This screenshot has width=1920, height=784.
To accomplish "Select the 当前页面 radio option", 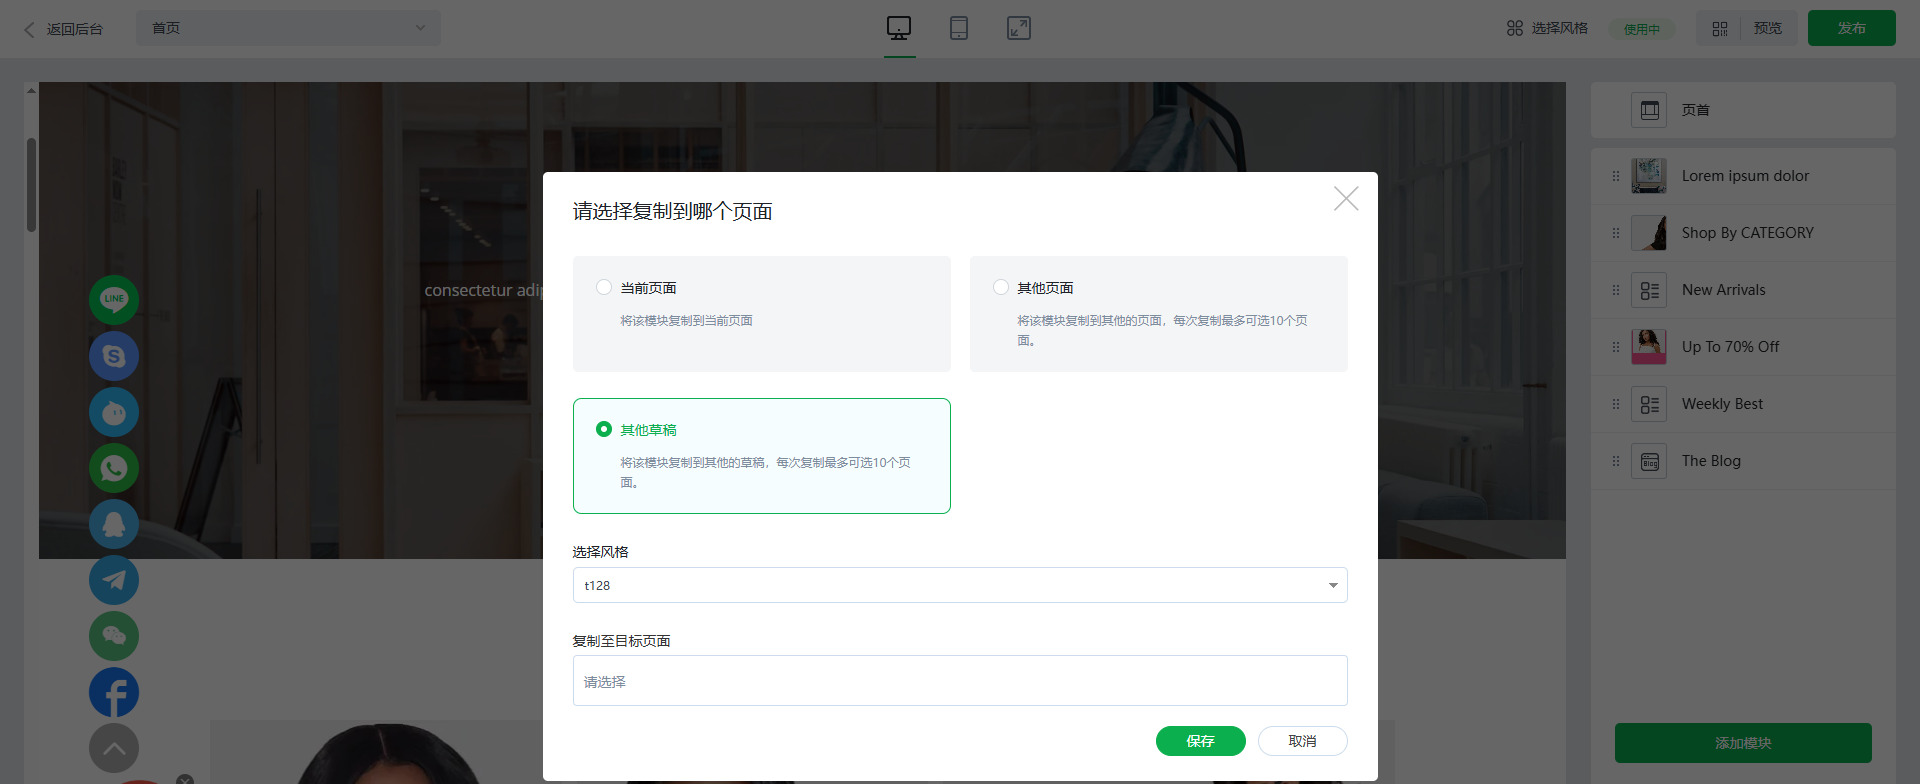I will coord(604,288).
